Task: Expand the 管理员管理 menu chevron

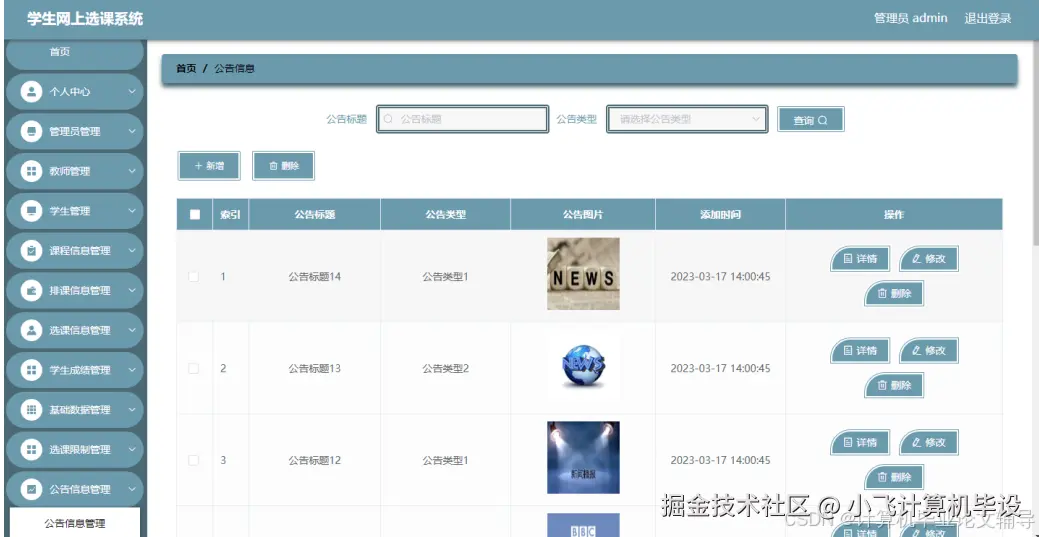Action: pos(132,131)
